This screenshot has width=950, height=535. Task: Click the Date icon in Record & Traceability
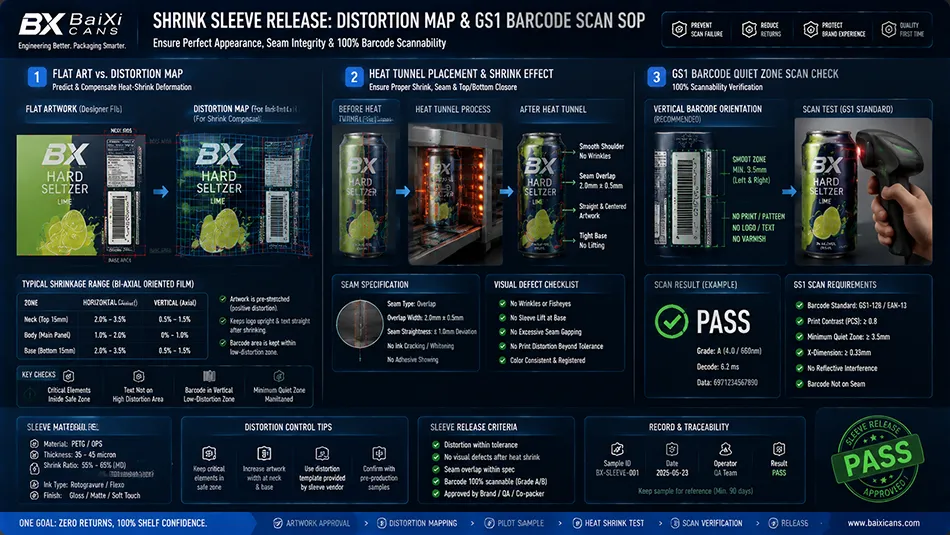[x=672, y=449]
